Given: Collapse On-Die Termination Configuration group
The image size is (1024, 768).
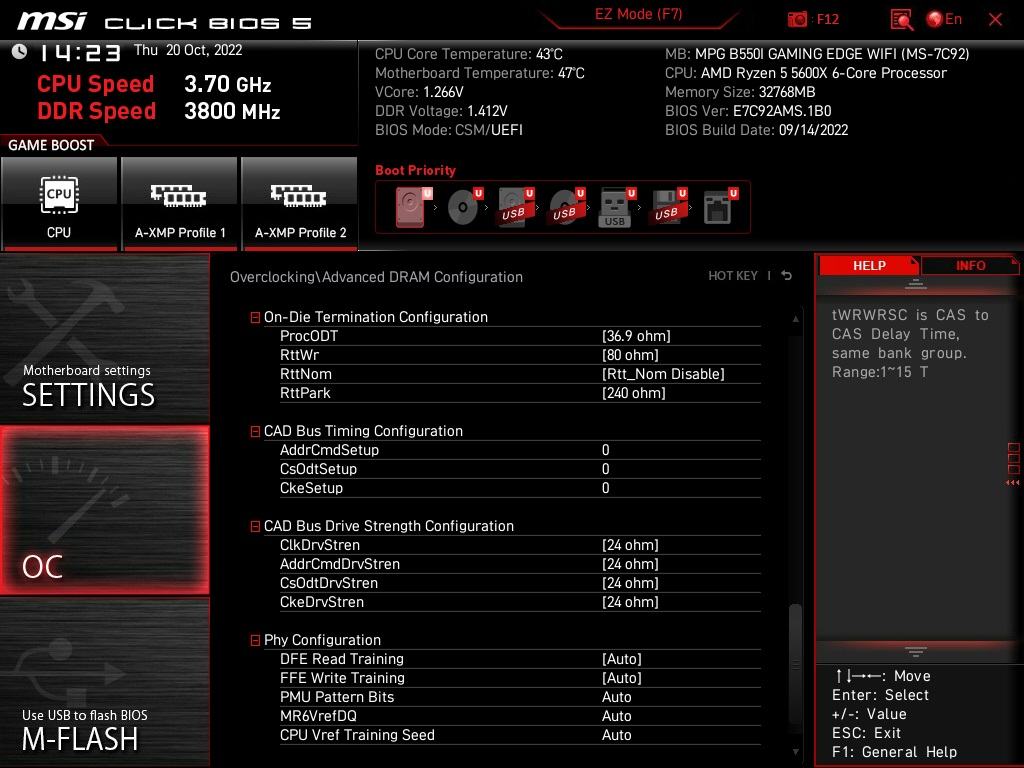Looking at the screenshot, I should point(255,317).
